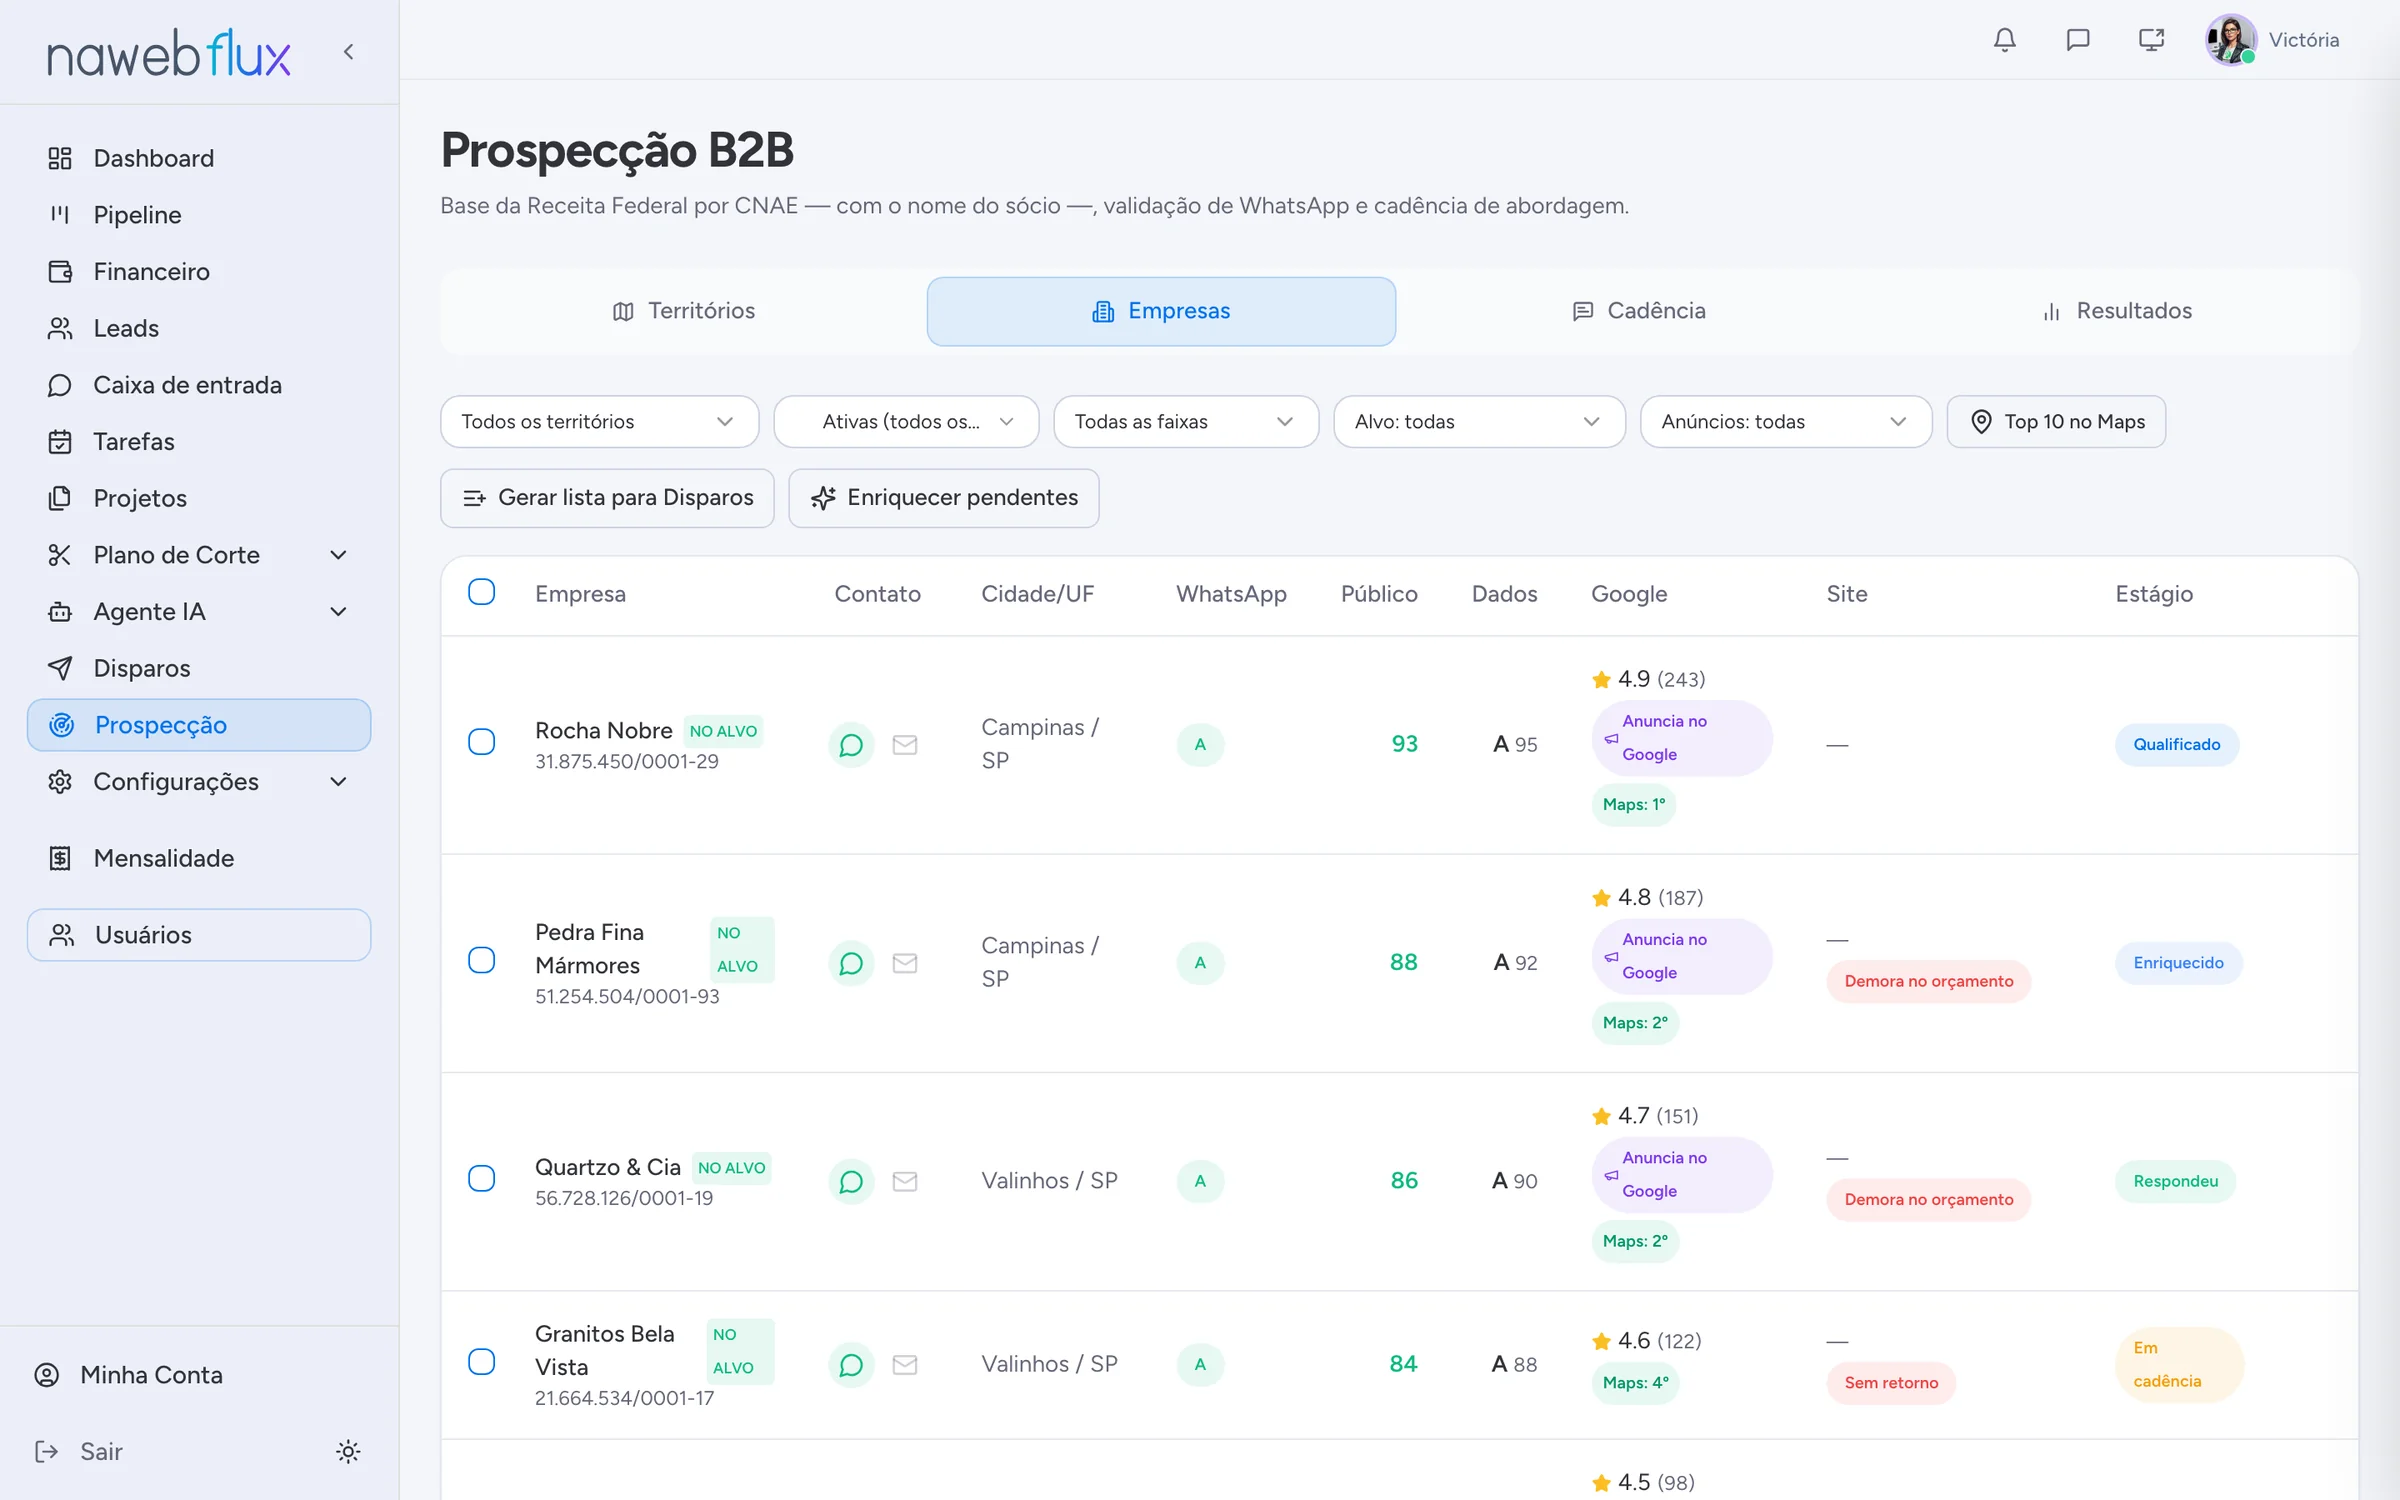Open Victória's profile avatar
This screenshot has height=1500, width=2400.
point(2230,40)
